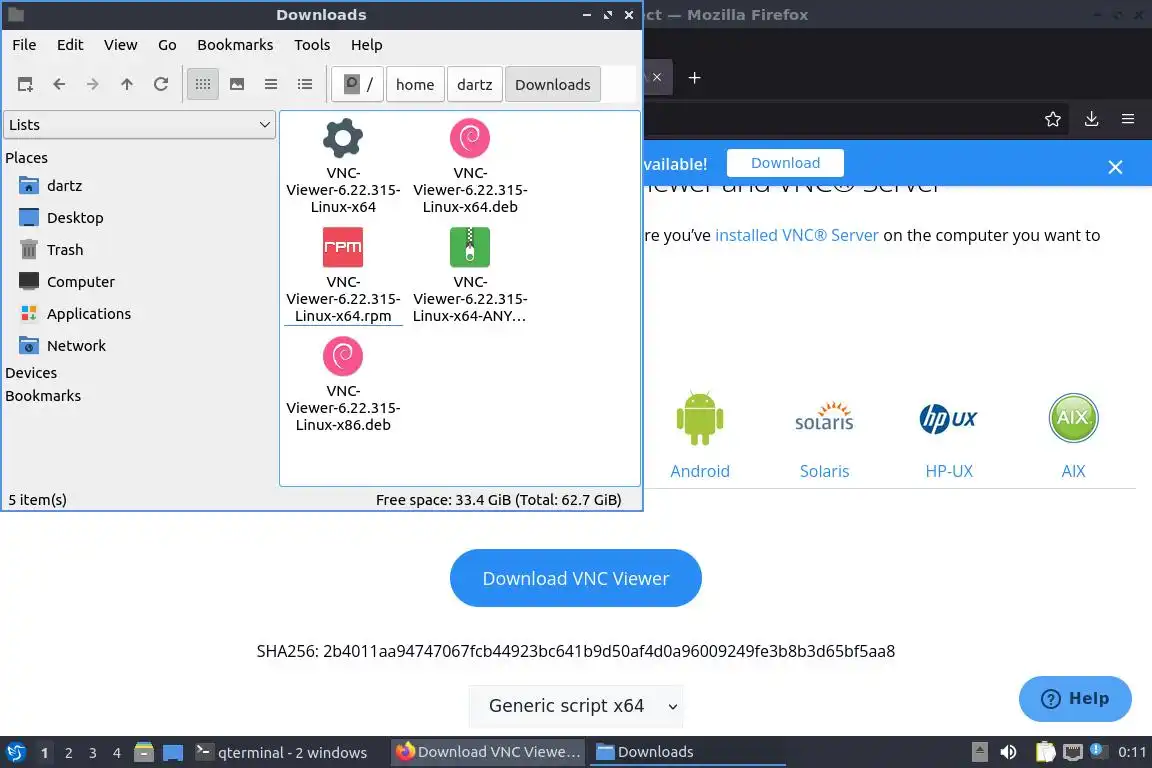Close the Firefox tab
Image resolution: width=1152 pixels, height=768 pixels.
click(x=657, y=77)
